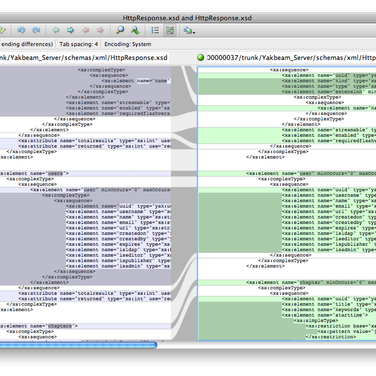Open find with the magnifying glass icon

tap(120, 30)
